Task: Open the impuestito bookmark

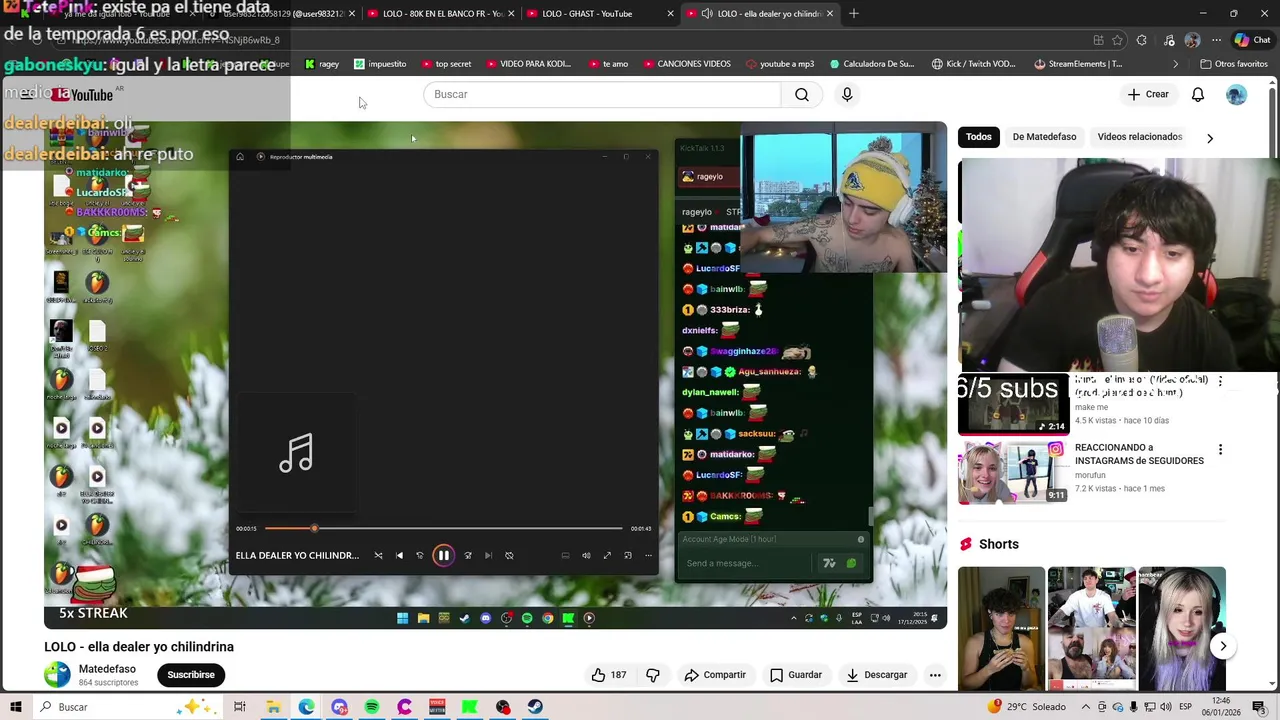Action: tap(380, 64)
